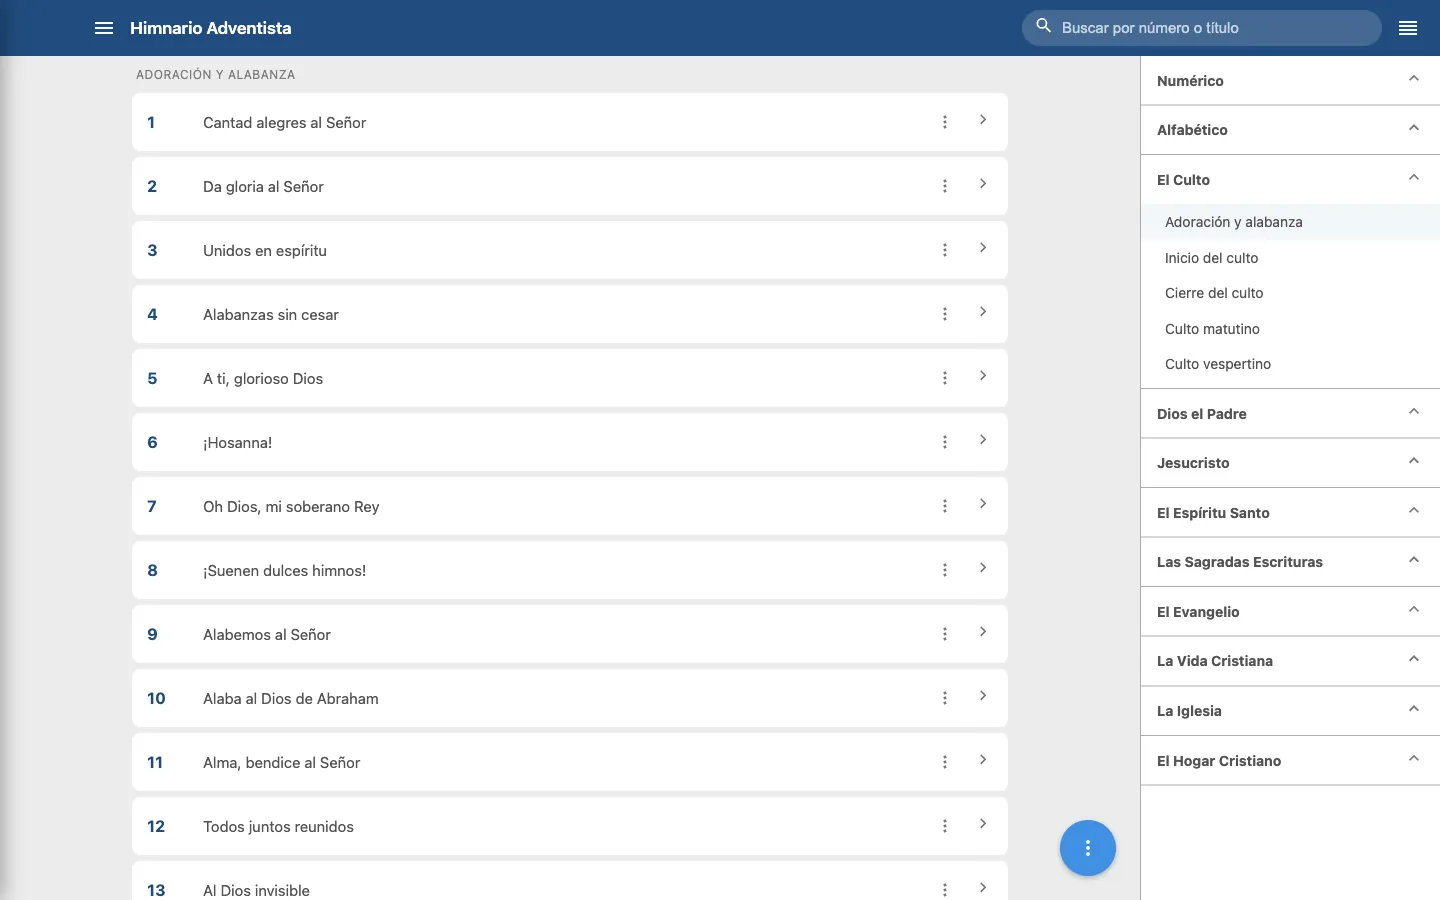Select Inicio del culto category
This screenshot has width=1440, height=900.
1290,258
